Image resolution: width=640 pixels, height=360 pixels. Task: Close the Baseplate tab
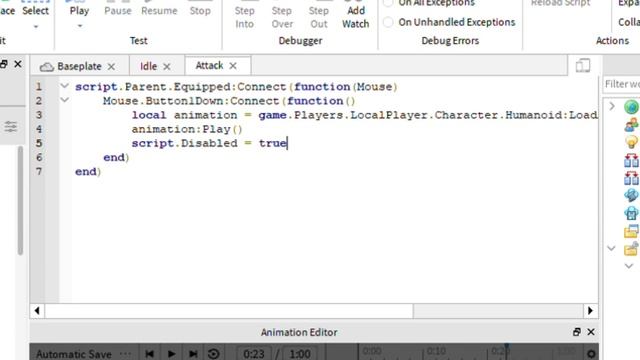pos(111,67)
